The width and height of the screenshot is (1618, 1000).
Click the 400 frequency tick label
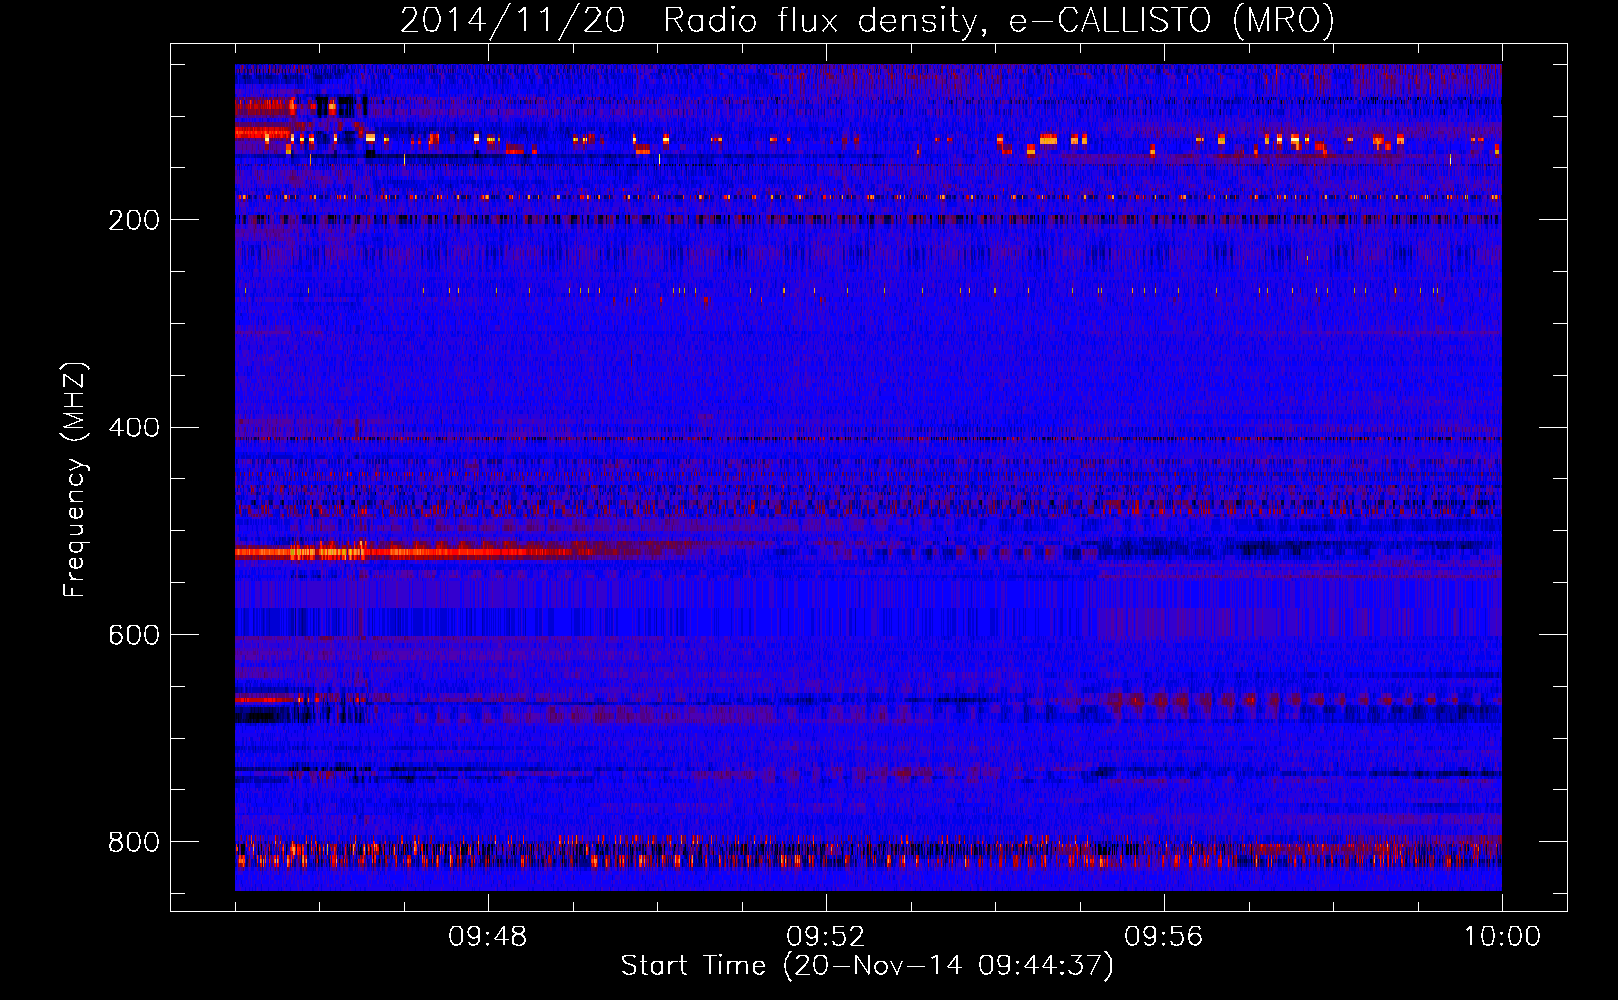click(134, 428)
